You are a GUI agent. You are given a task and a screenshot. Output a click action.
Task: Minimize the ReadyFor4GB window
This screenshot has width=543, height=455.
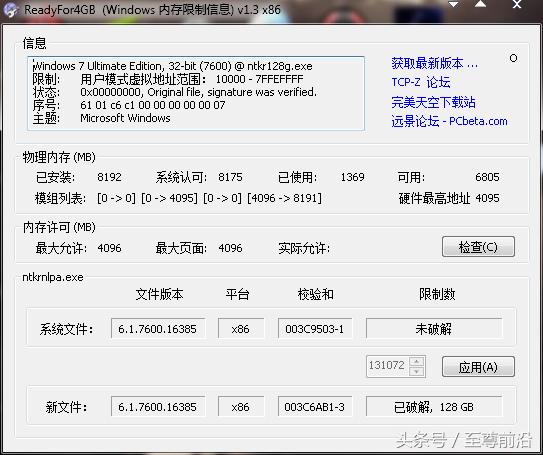click(x=454, y=5)
